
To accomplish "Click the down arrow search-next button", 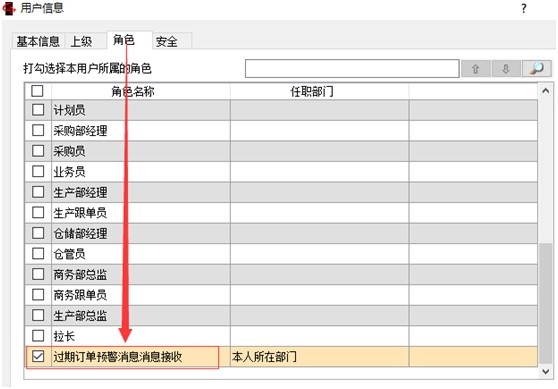I will pos(506,68).
